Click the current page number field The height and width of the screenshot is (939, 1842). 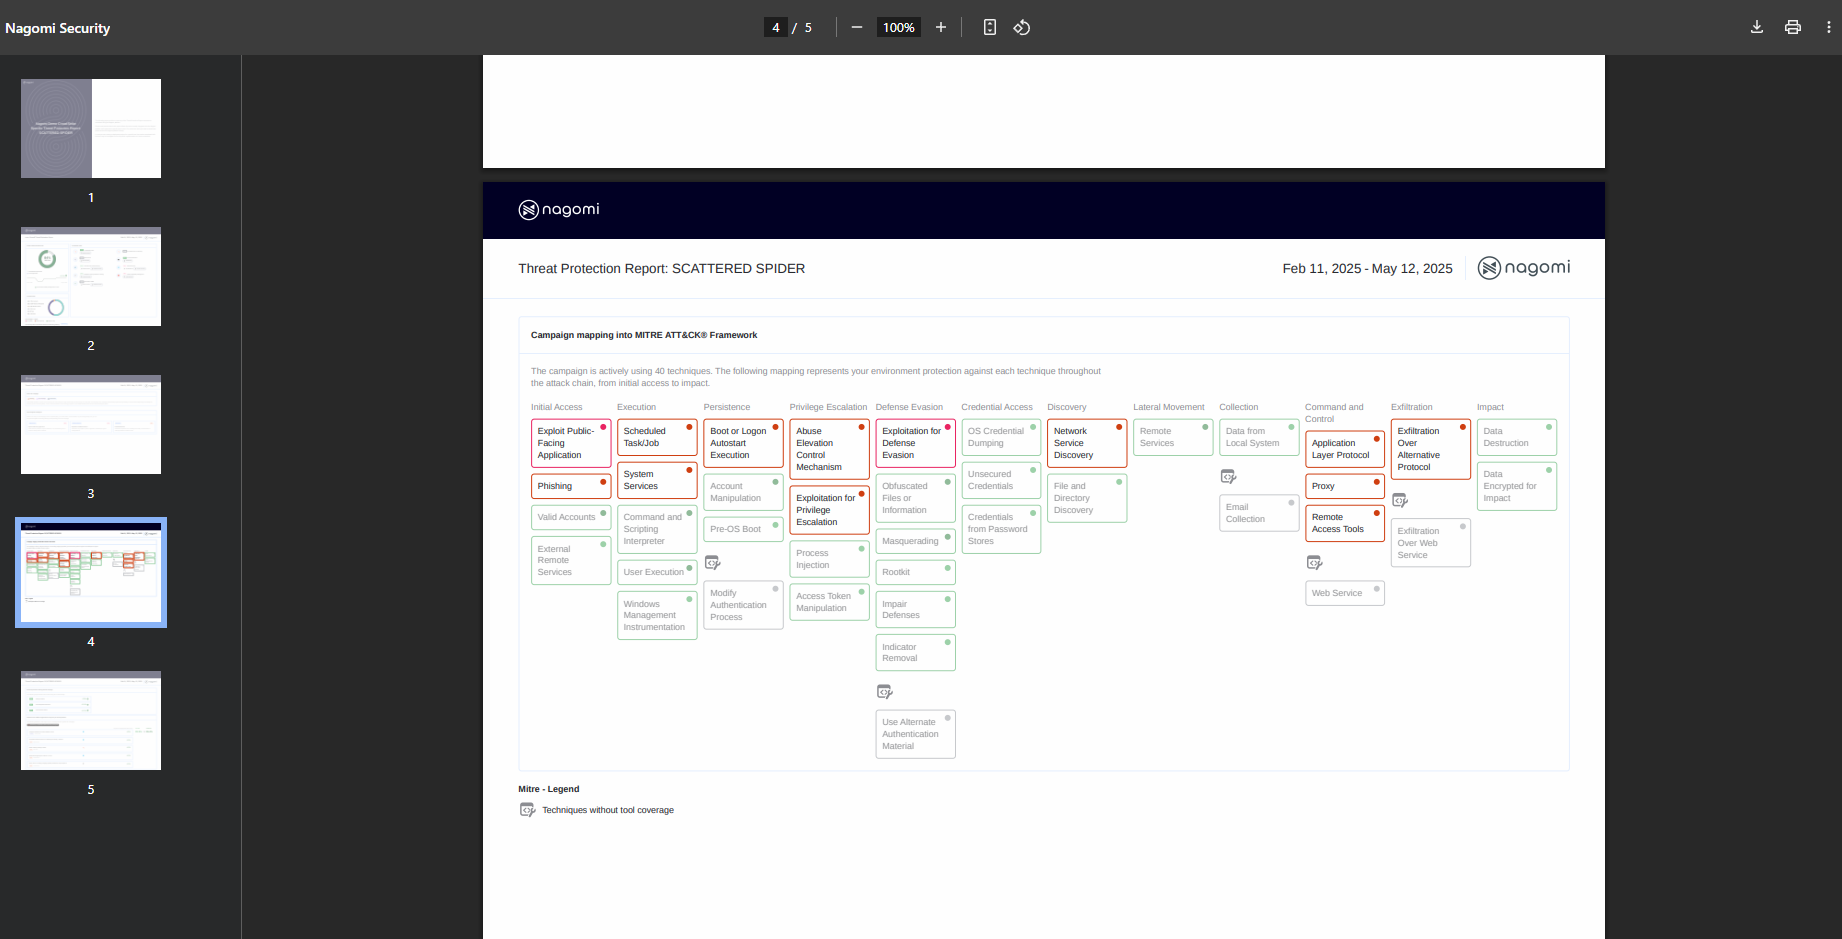tap(776, 27)
